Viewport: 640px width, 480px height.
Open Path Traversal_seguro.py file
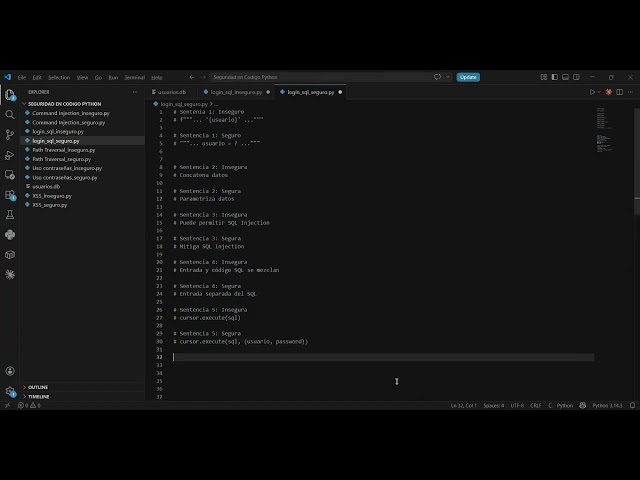point(62,159)
